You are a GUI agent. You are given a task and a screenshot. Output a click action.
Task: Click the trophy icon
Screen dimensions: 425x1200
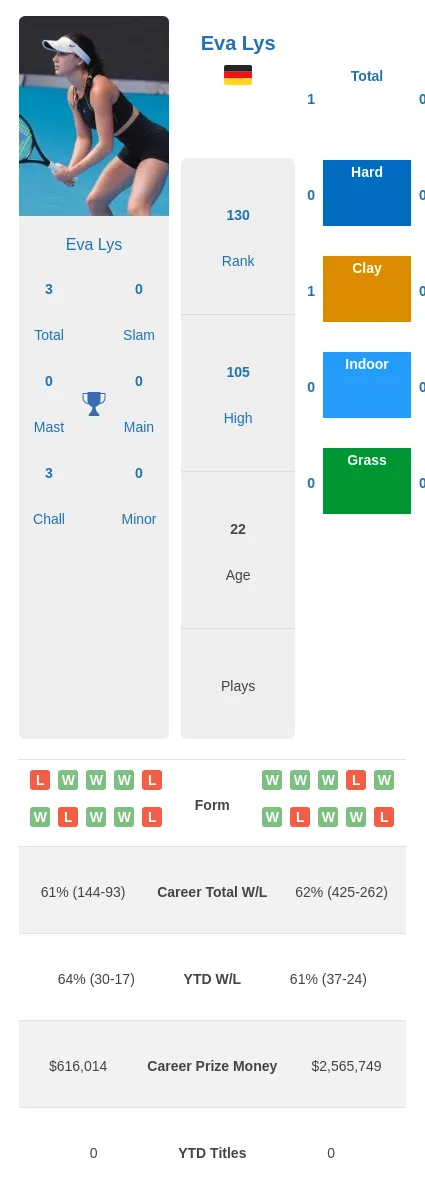(94, 404)
